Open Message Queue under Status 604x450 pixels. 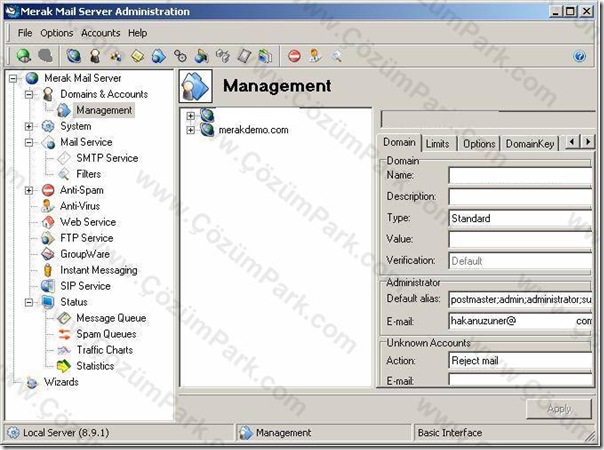(111, 318)
